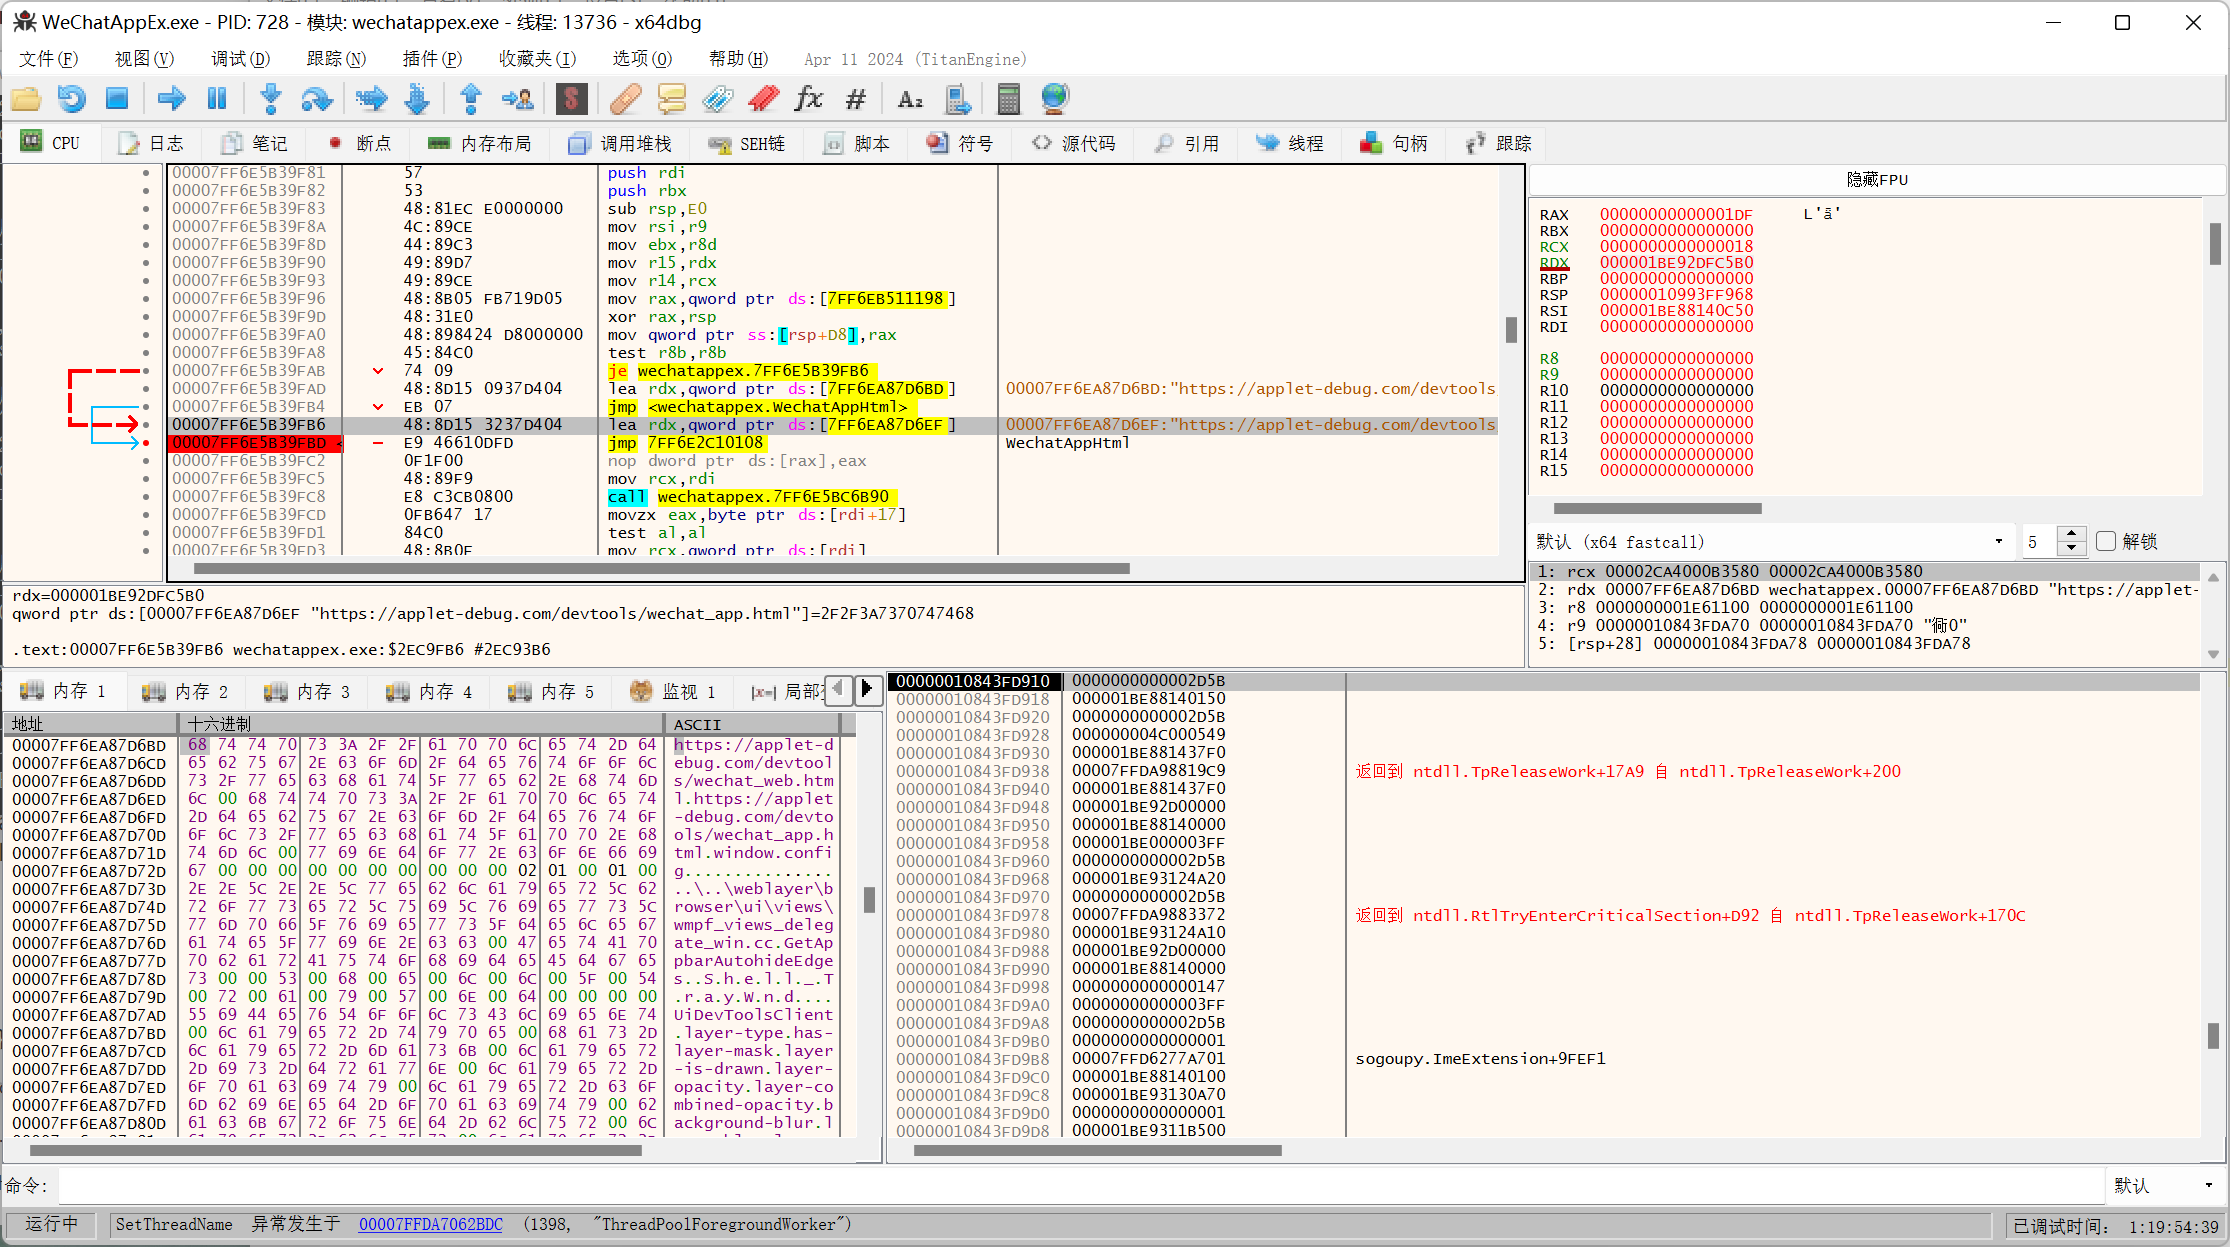Click the functions fx icon

click(808, 99)
